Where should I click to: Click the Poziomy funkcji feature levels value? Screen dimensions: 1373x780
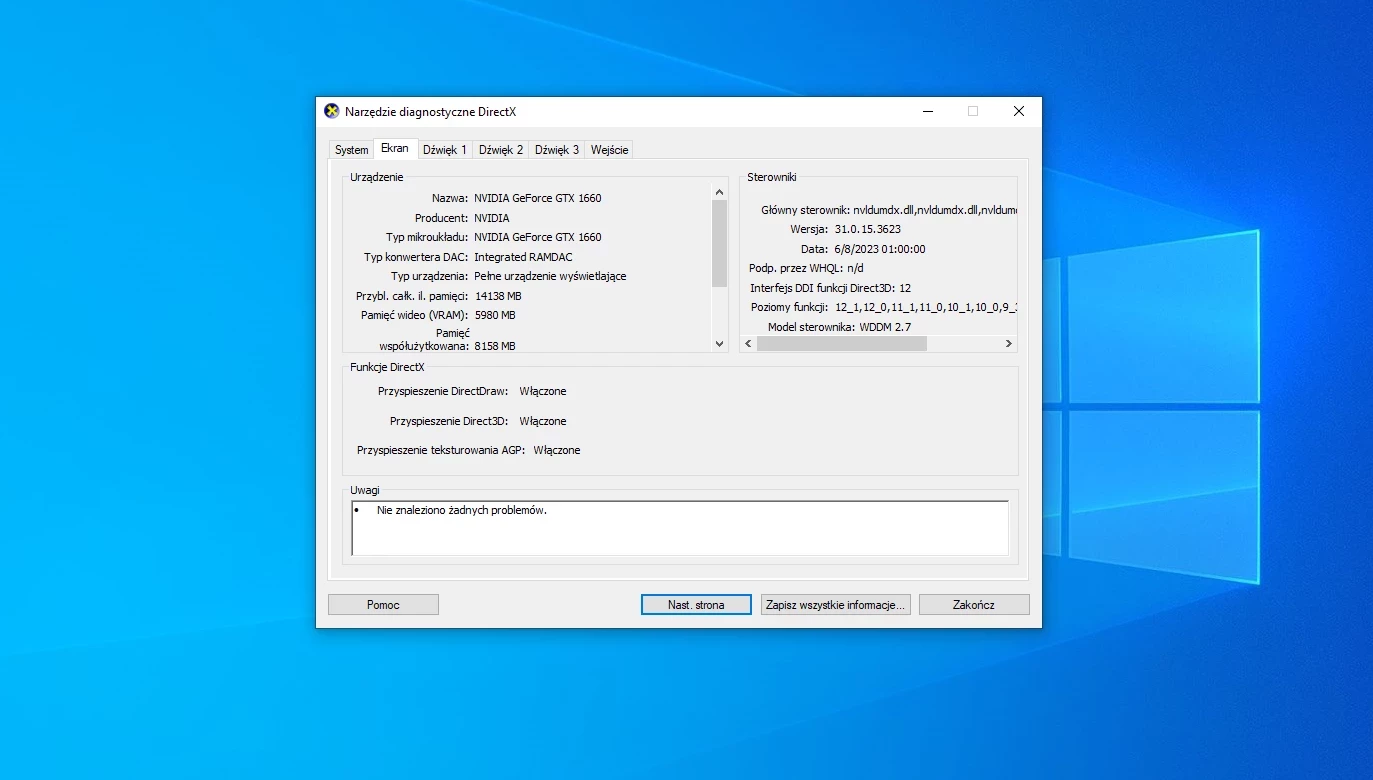(926, 307)
